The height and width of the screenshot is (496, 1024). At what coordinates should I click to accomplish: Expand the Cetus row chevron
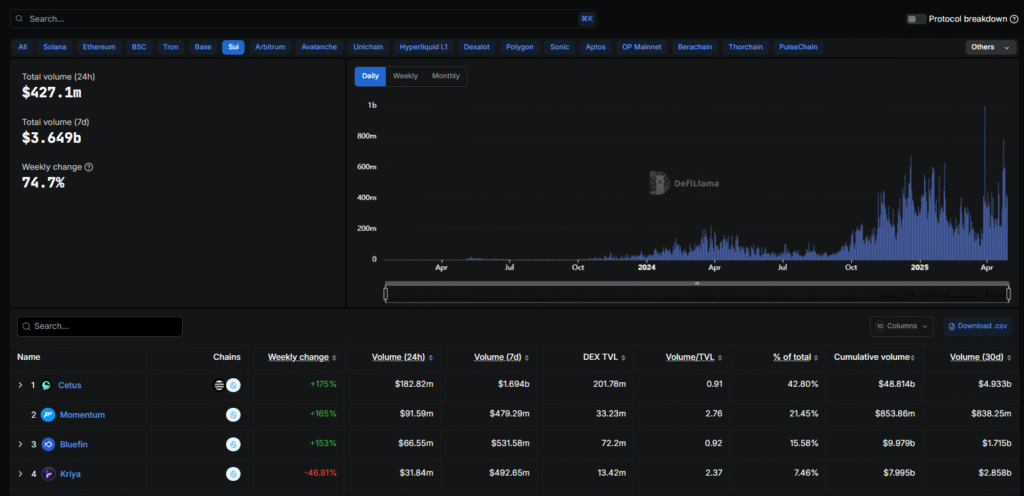pyautogui.click(x=20, y=385)
